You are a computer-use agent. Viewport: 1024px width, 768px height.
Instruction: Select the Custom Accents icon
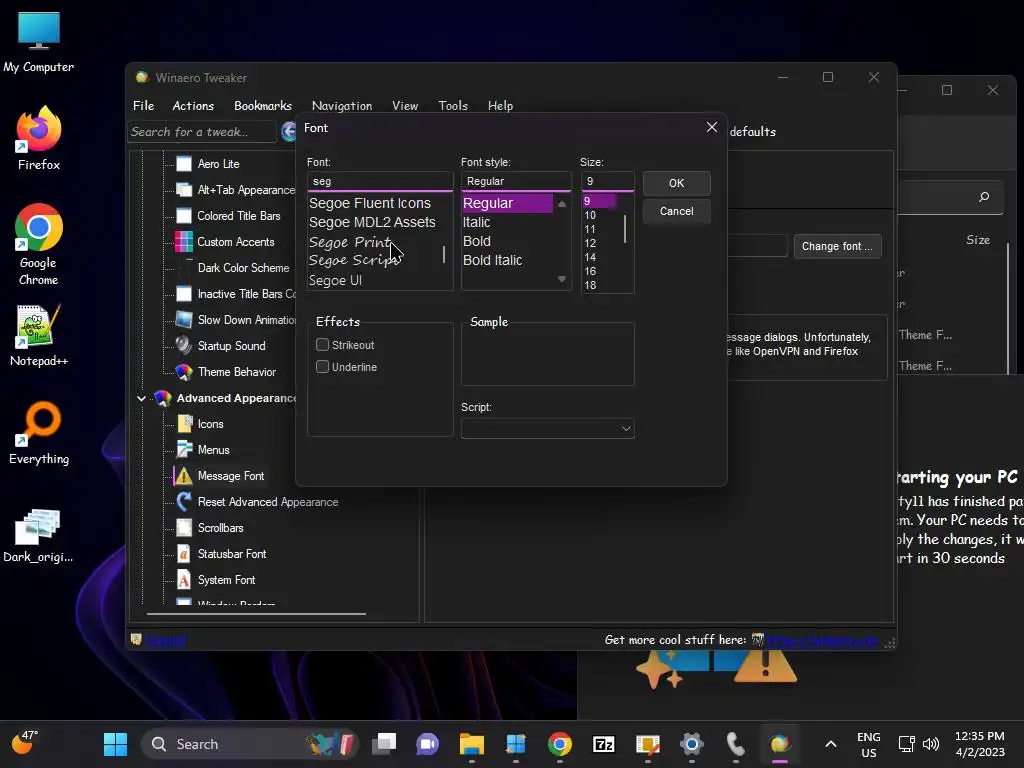pyautogui.click(x=184, y=242)
